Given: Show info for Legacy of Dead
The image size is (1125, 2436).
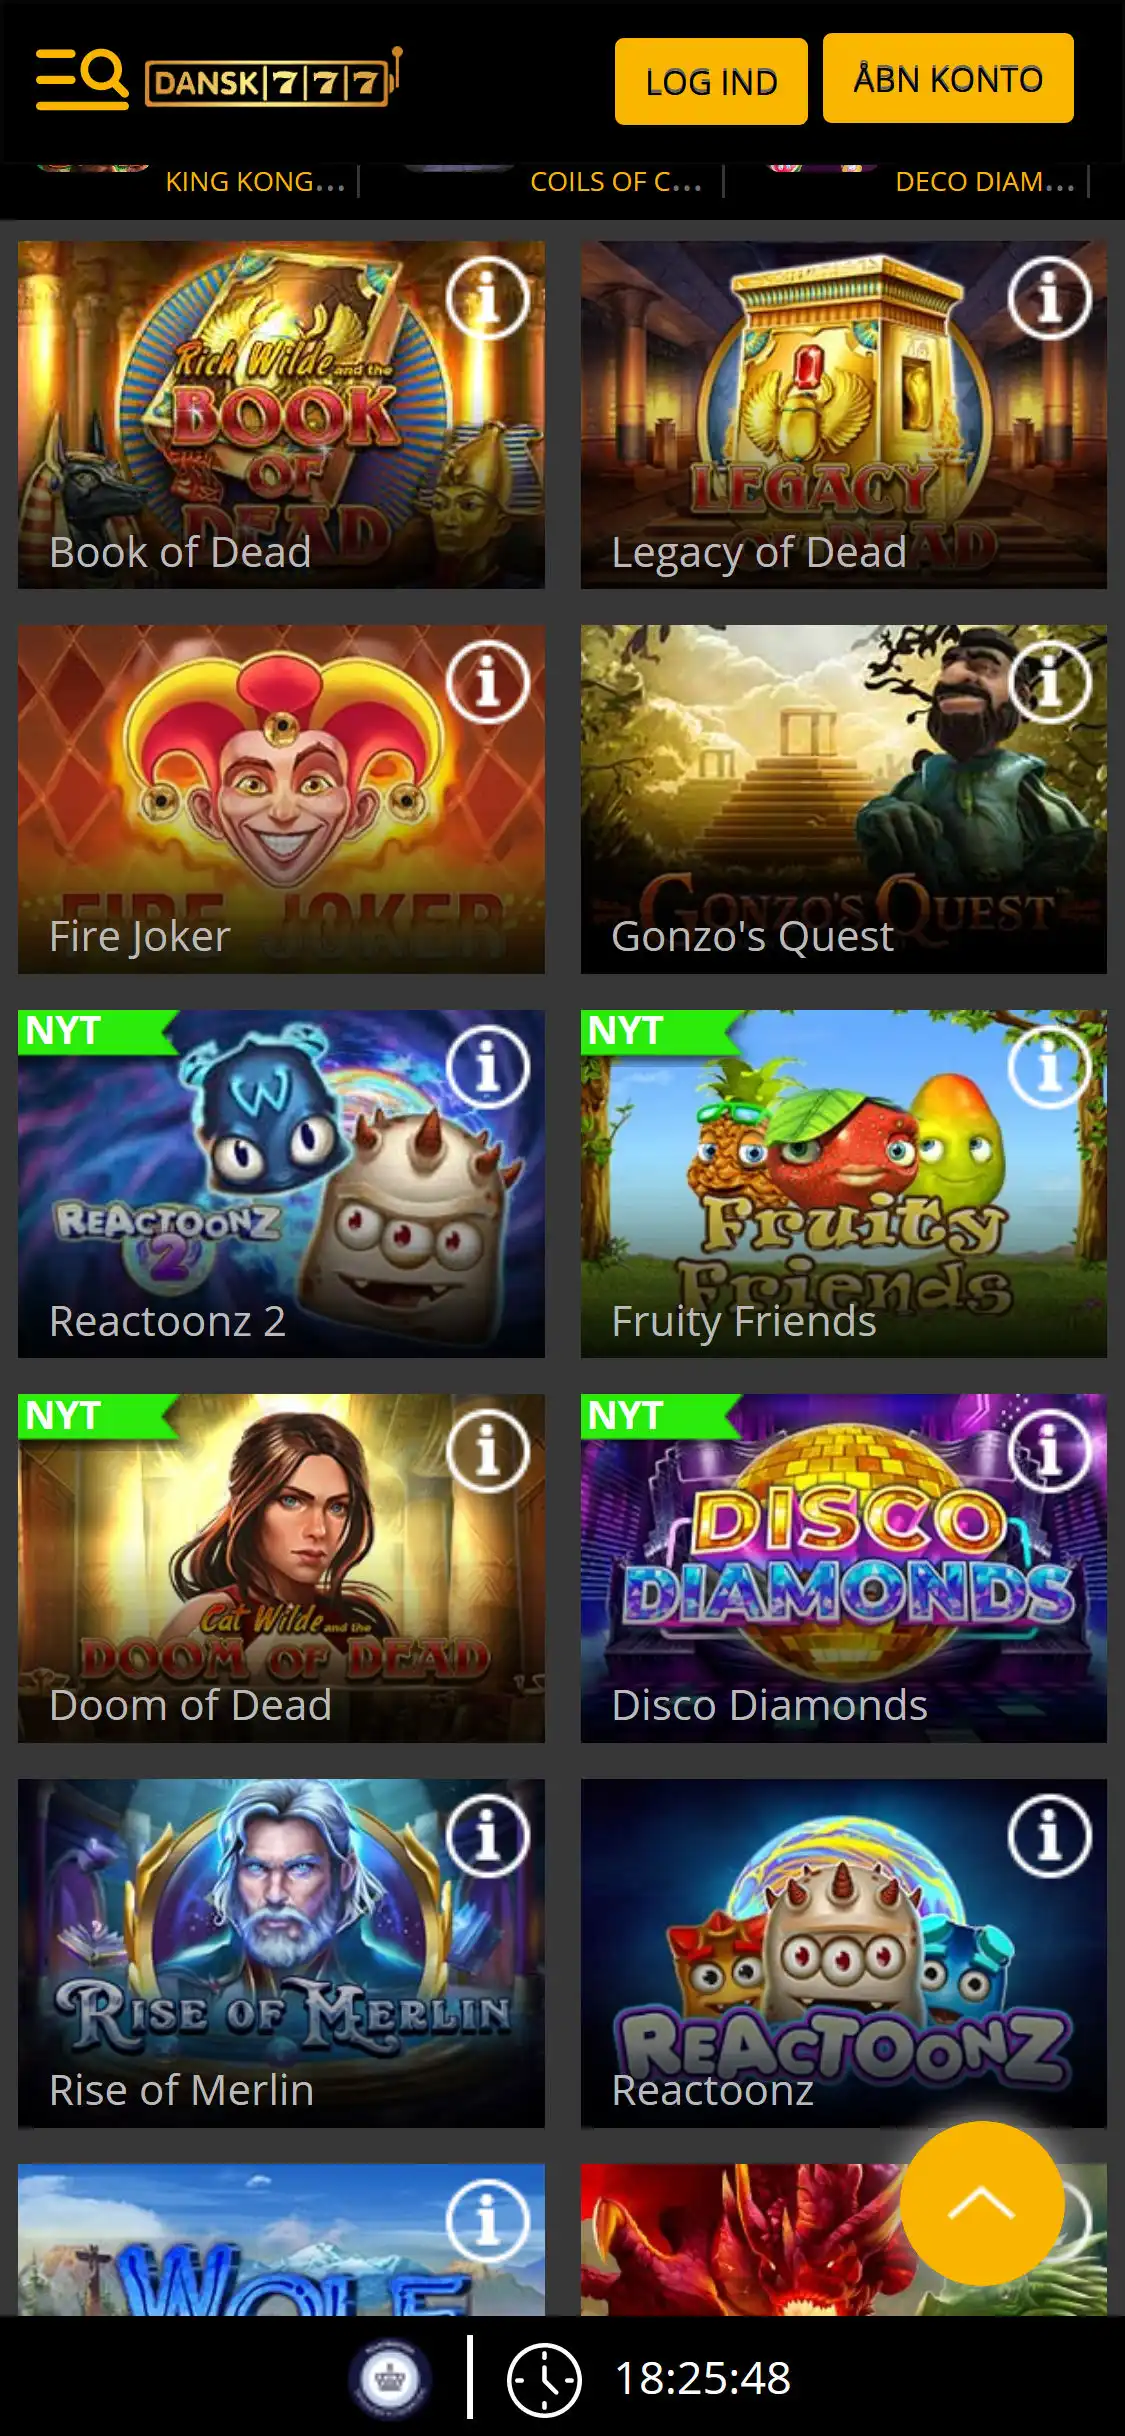Looking at the screenshot, I should (x=1049, y=298).
